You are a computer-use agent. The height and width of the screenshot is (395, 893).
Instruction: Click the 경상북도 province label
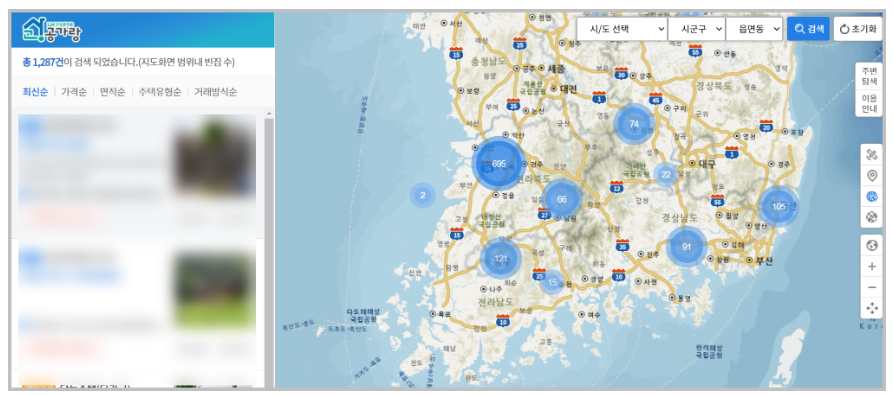(714, 85)
